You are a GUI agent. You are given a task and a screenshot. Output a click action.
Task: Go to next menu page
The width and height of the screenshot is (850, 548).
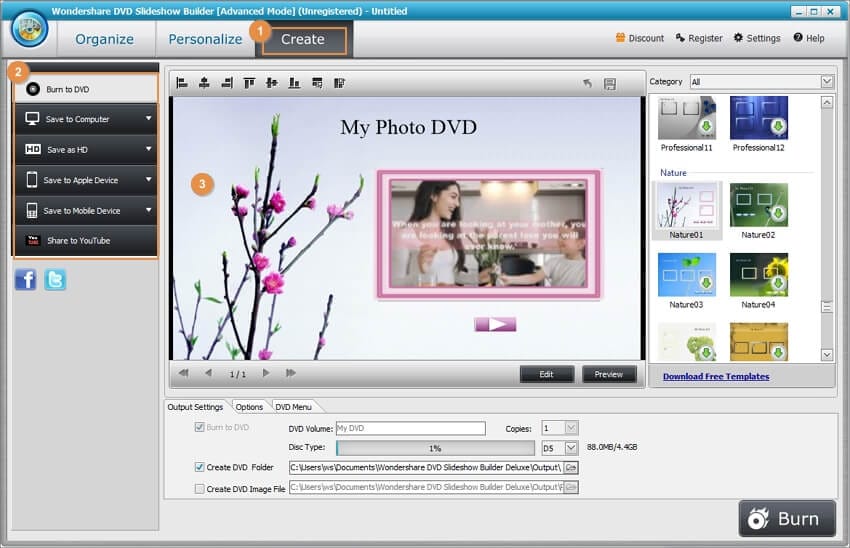[x=266, y=373]
